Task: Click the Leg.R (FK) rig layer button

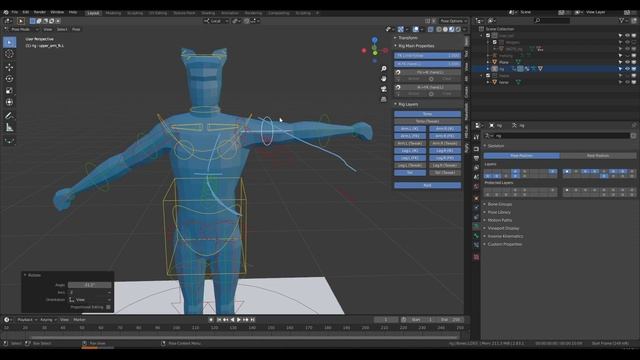Action: [445, 158]
